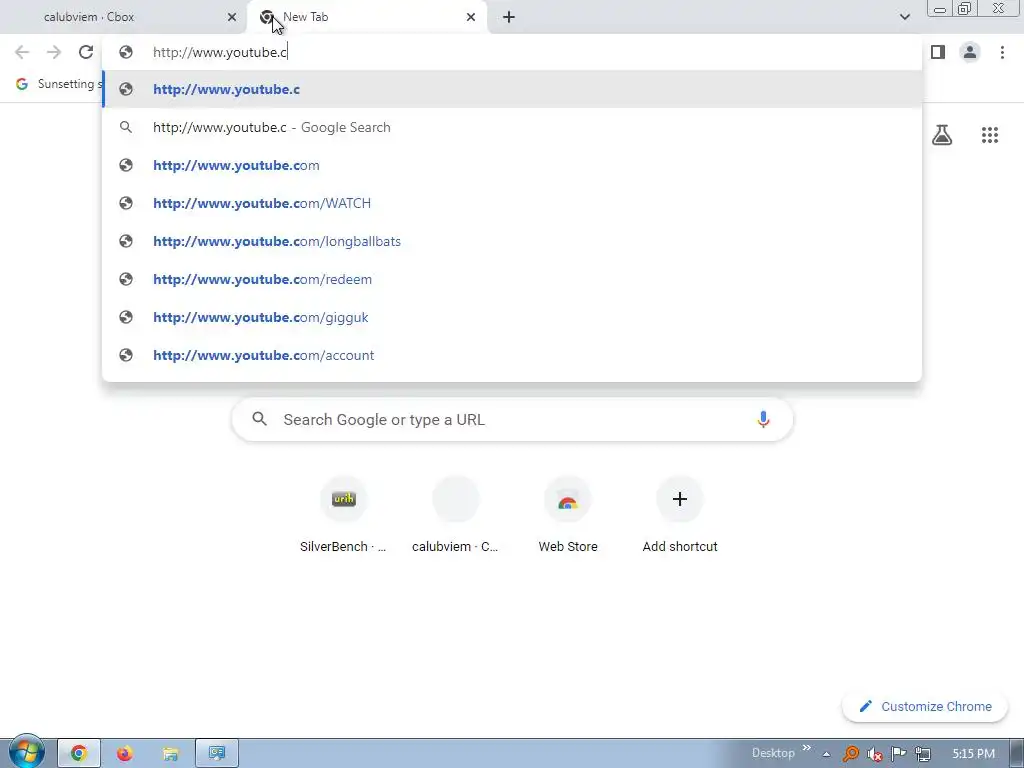Expand the Desktop toolbar chevron
This screenshot has width=1024, height=768.
click(807, 748)
